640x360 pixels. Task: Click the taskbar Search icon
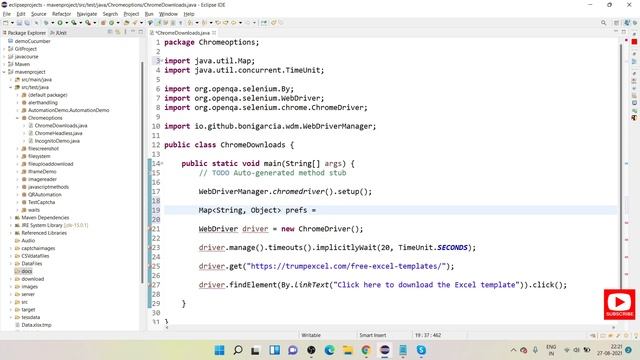click(x=238, y=350)
